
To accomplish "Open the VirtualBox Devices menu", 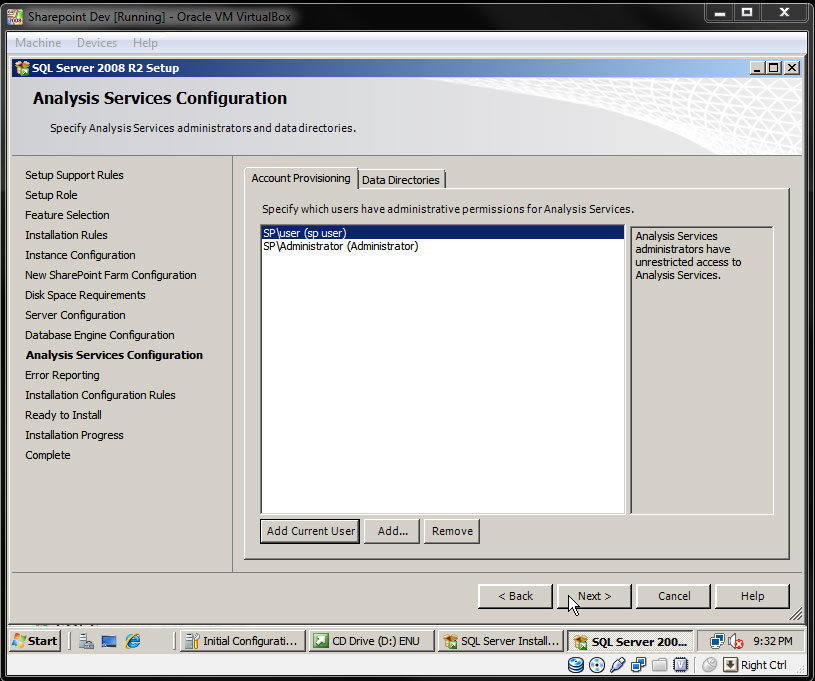I will (x=97, y=43).
